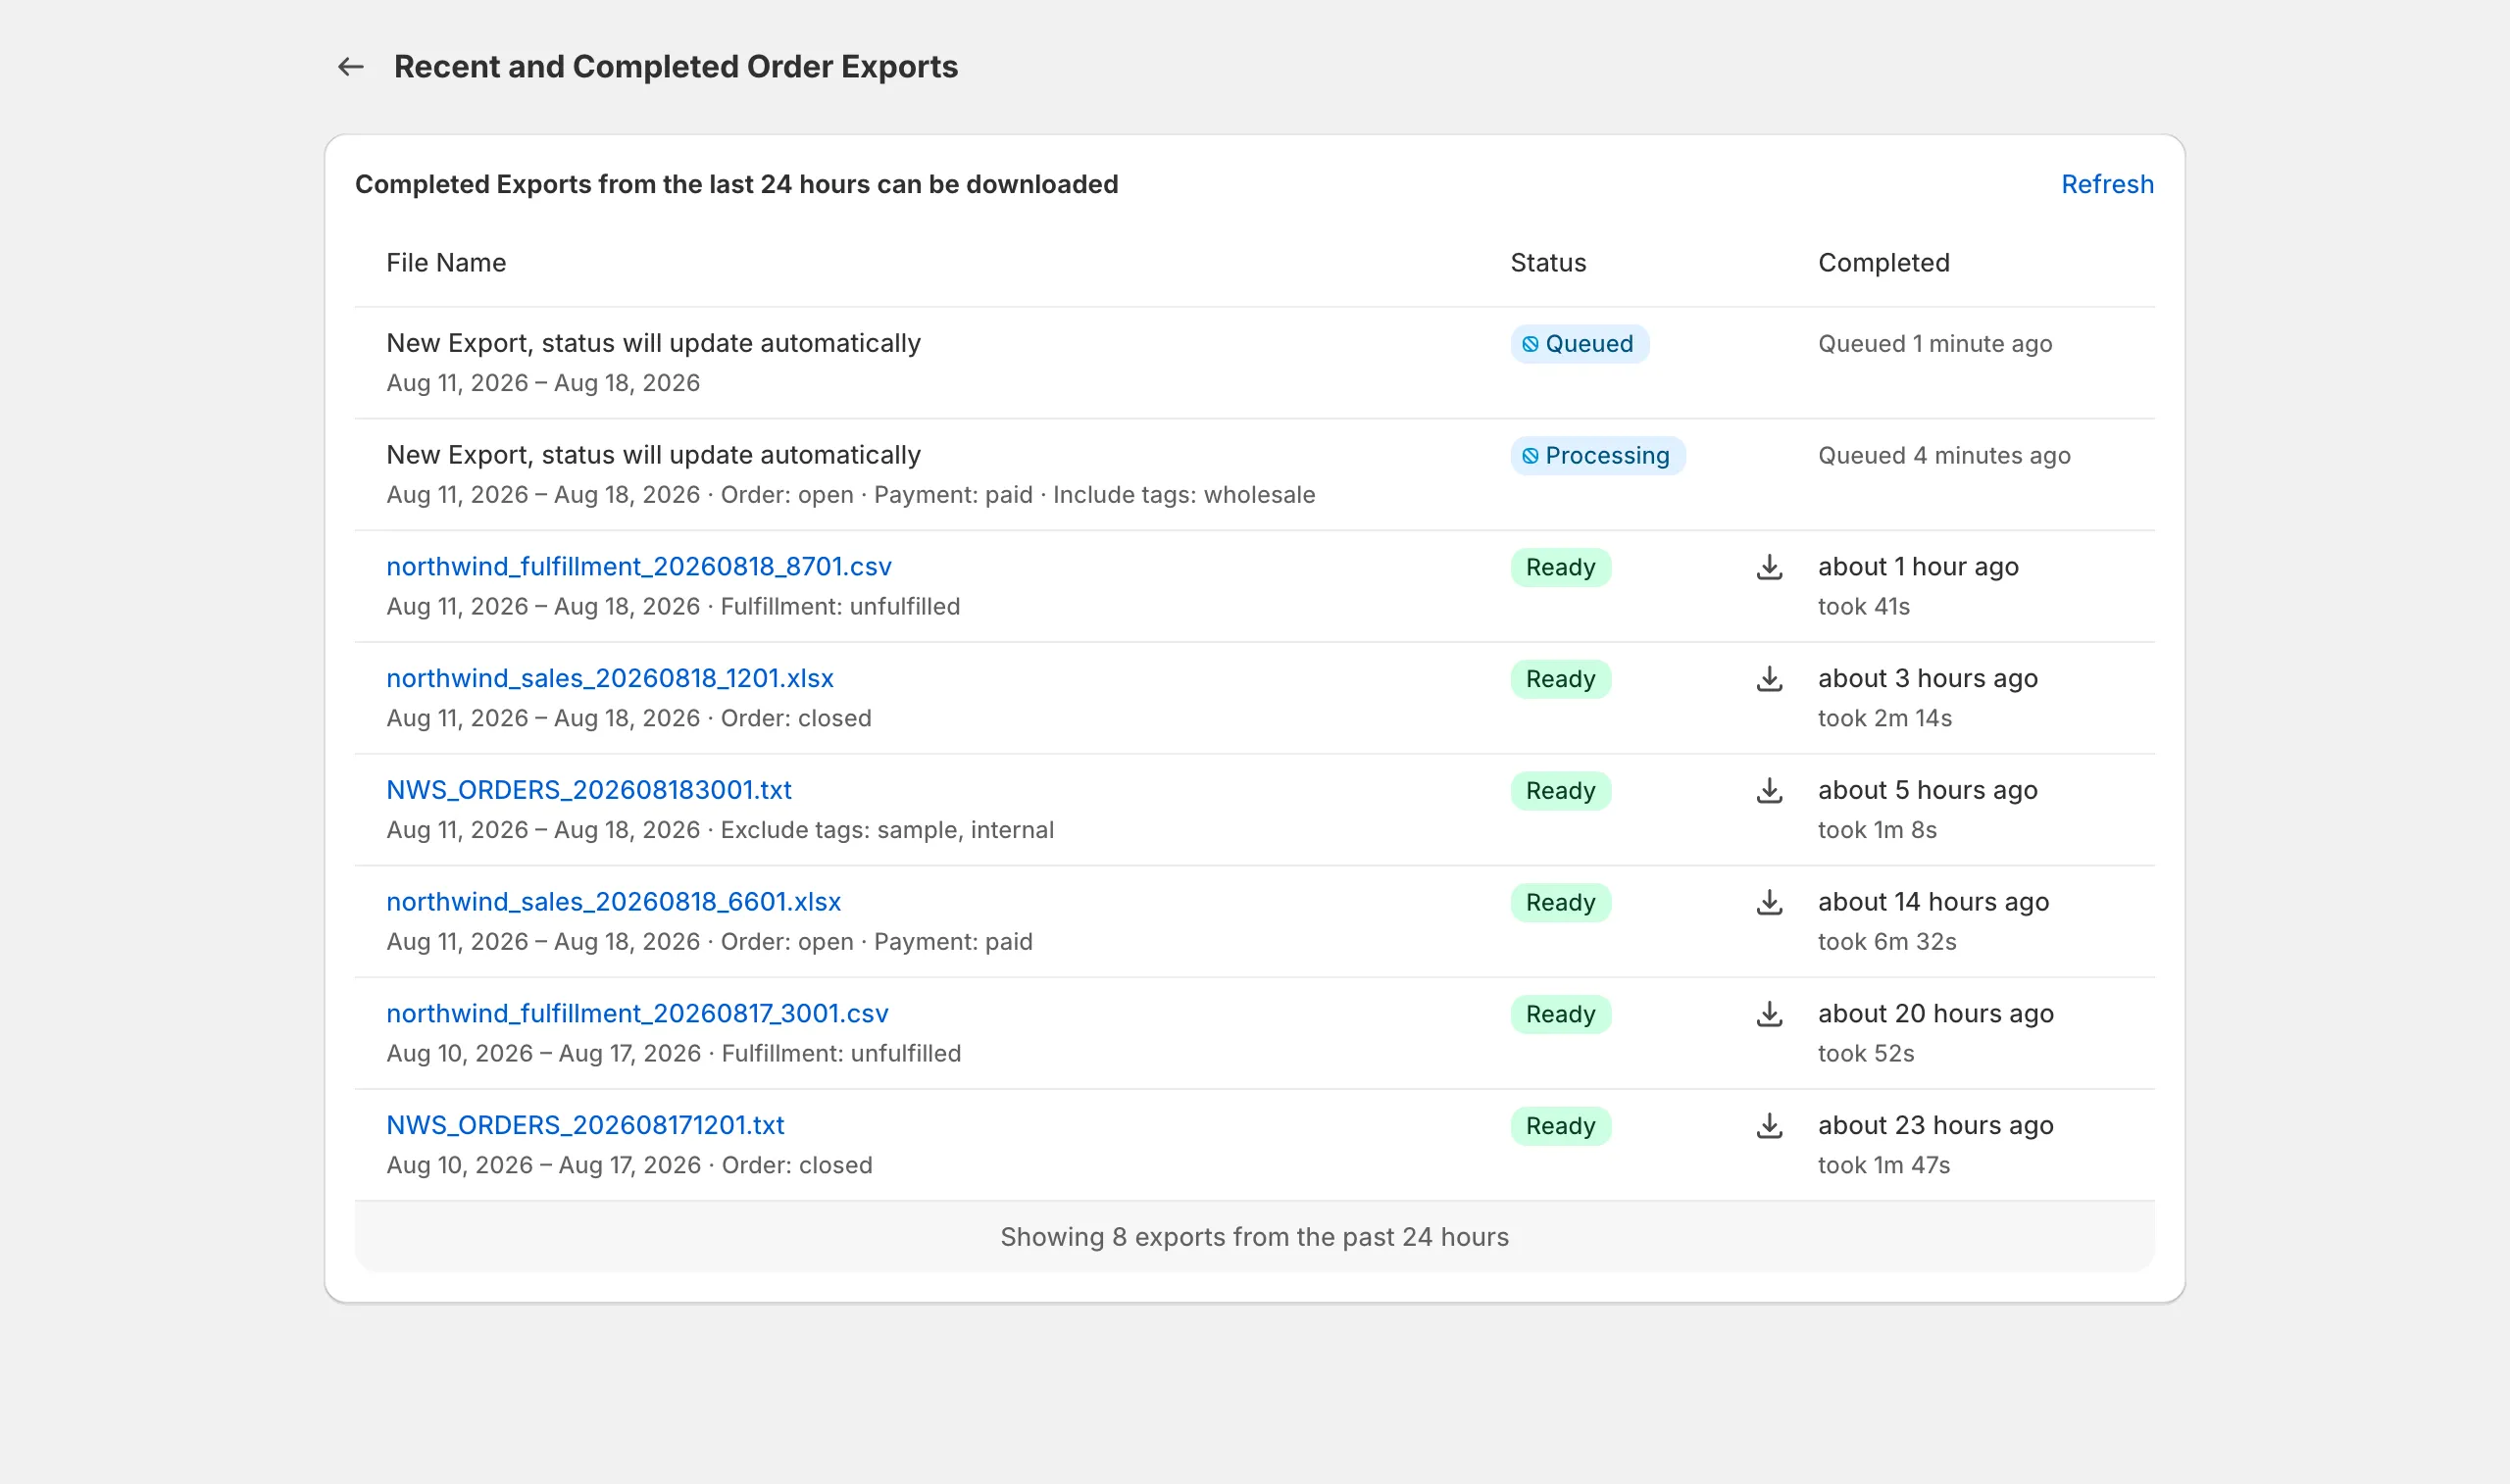The width and height of the screenshot is (2510, 1484).
Task: Click 'took 2m 14s' duration text
Action: (1885, 718)
